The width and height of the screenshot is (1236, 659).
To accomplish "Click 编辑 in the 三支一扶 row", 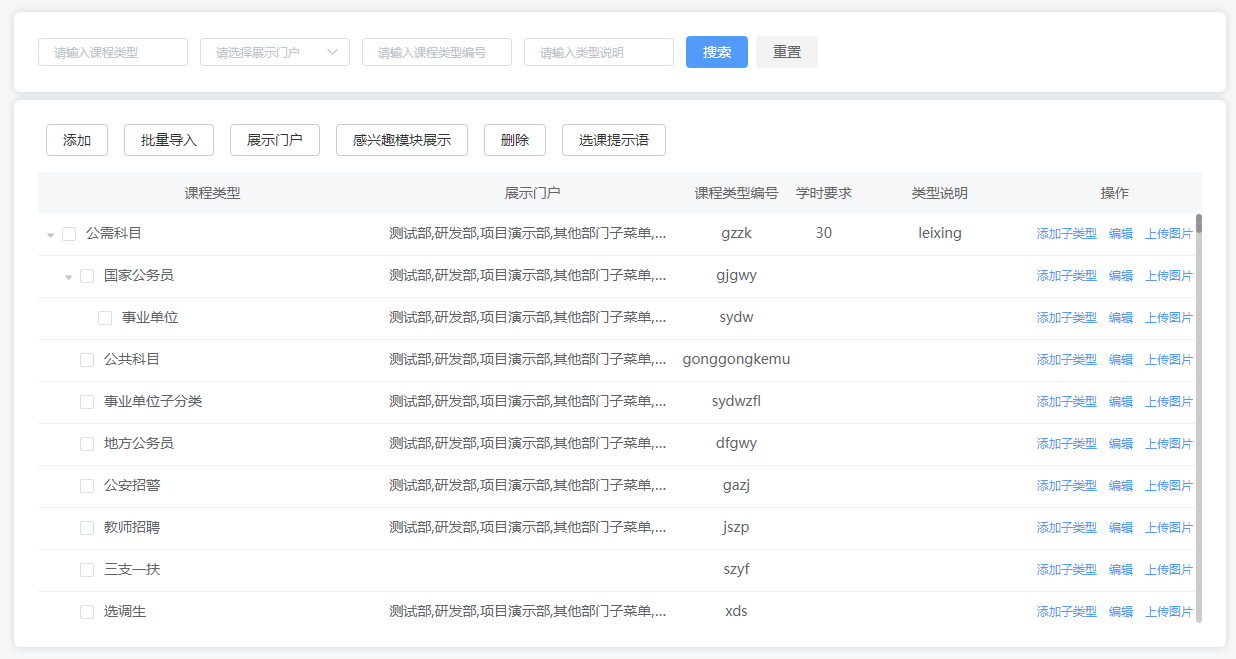I will point(1121,570).
